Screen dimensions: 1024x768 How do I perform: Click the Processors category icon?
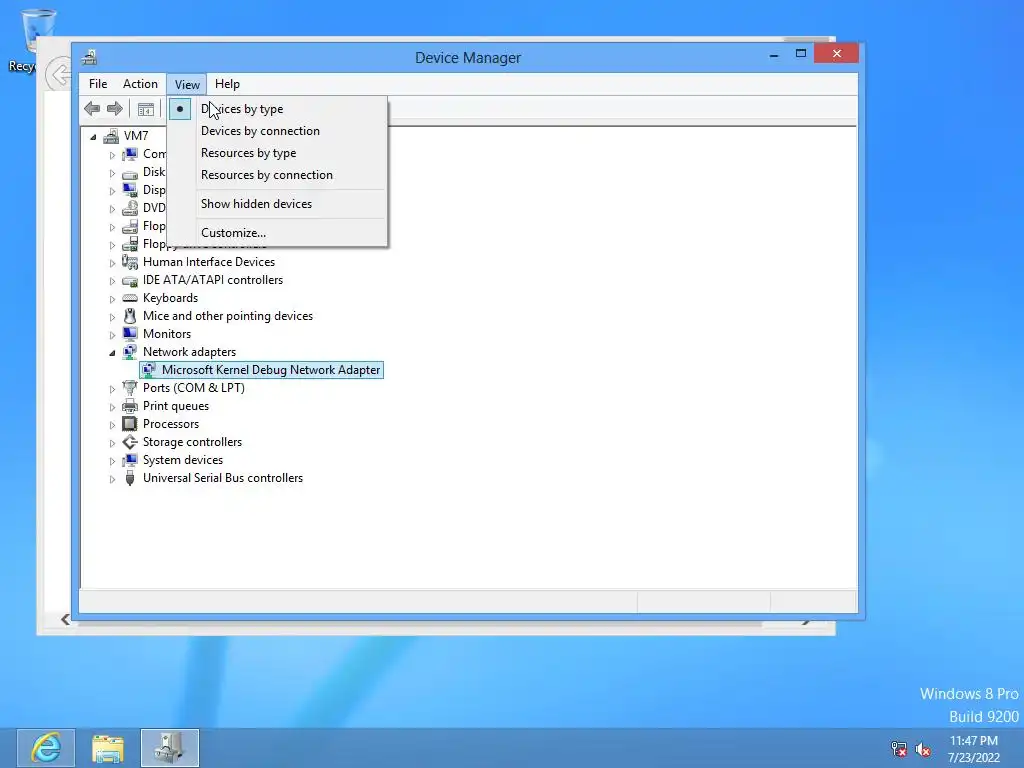click(x=130, y=424)
